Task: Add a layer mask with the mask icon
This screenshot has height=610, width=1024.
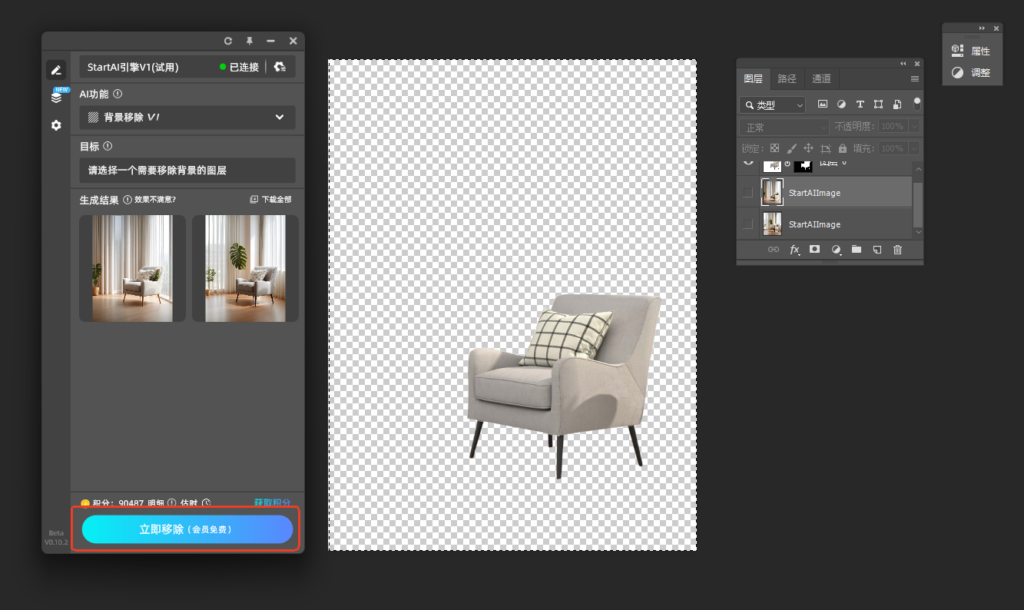Action: [814, 249]
